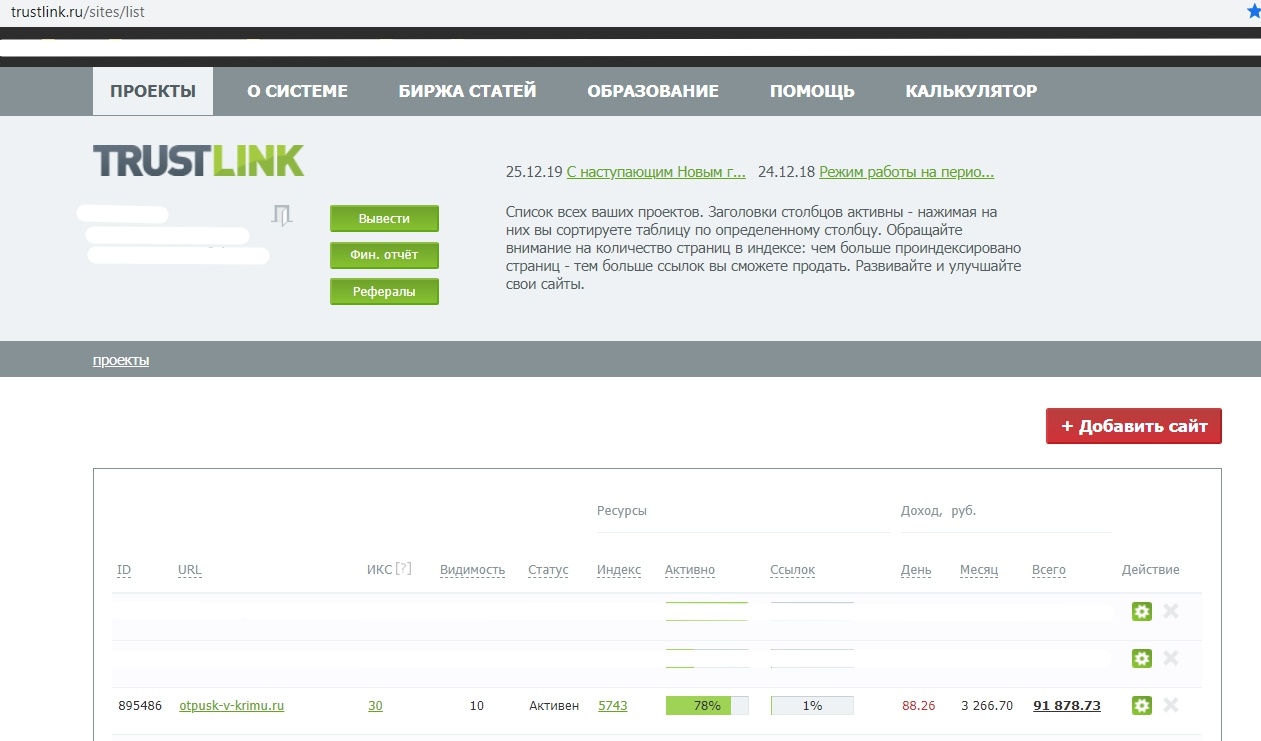
Task: Click the проекты breadcrumb link
Action: (x=121, y=360)
